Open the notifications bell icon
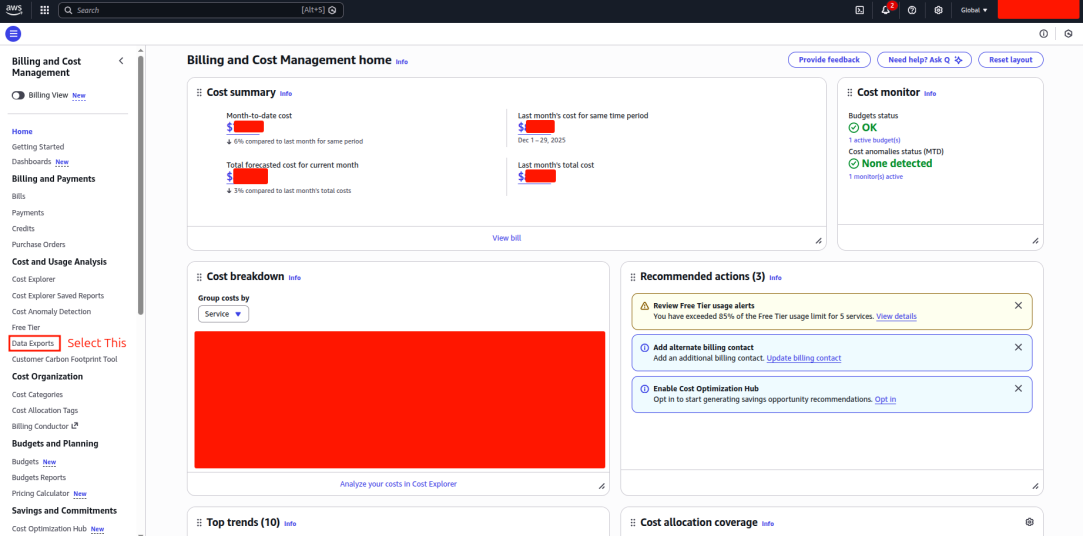1083x536 pixels. coord(886,10)
